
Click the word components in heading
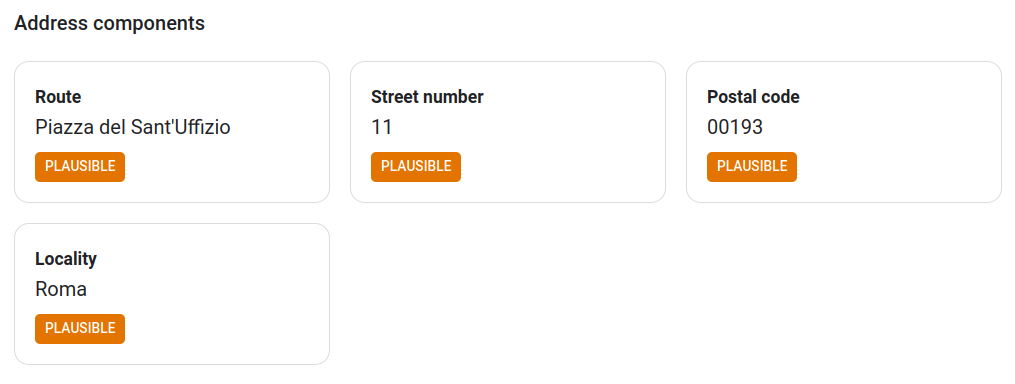[149, 25]
